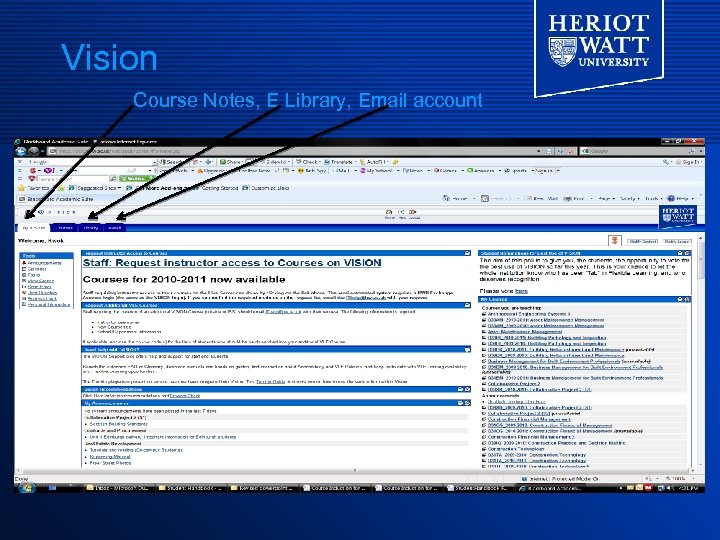Open the Page menu dropdown
The height and width of the screenshot is (540, 720).
click(606, 198)
